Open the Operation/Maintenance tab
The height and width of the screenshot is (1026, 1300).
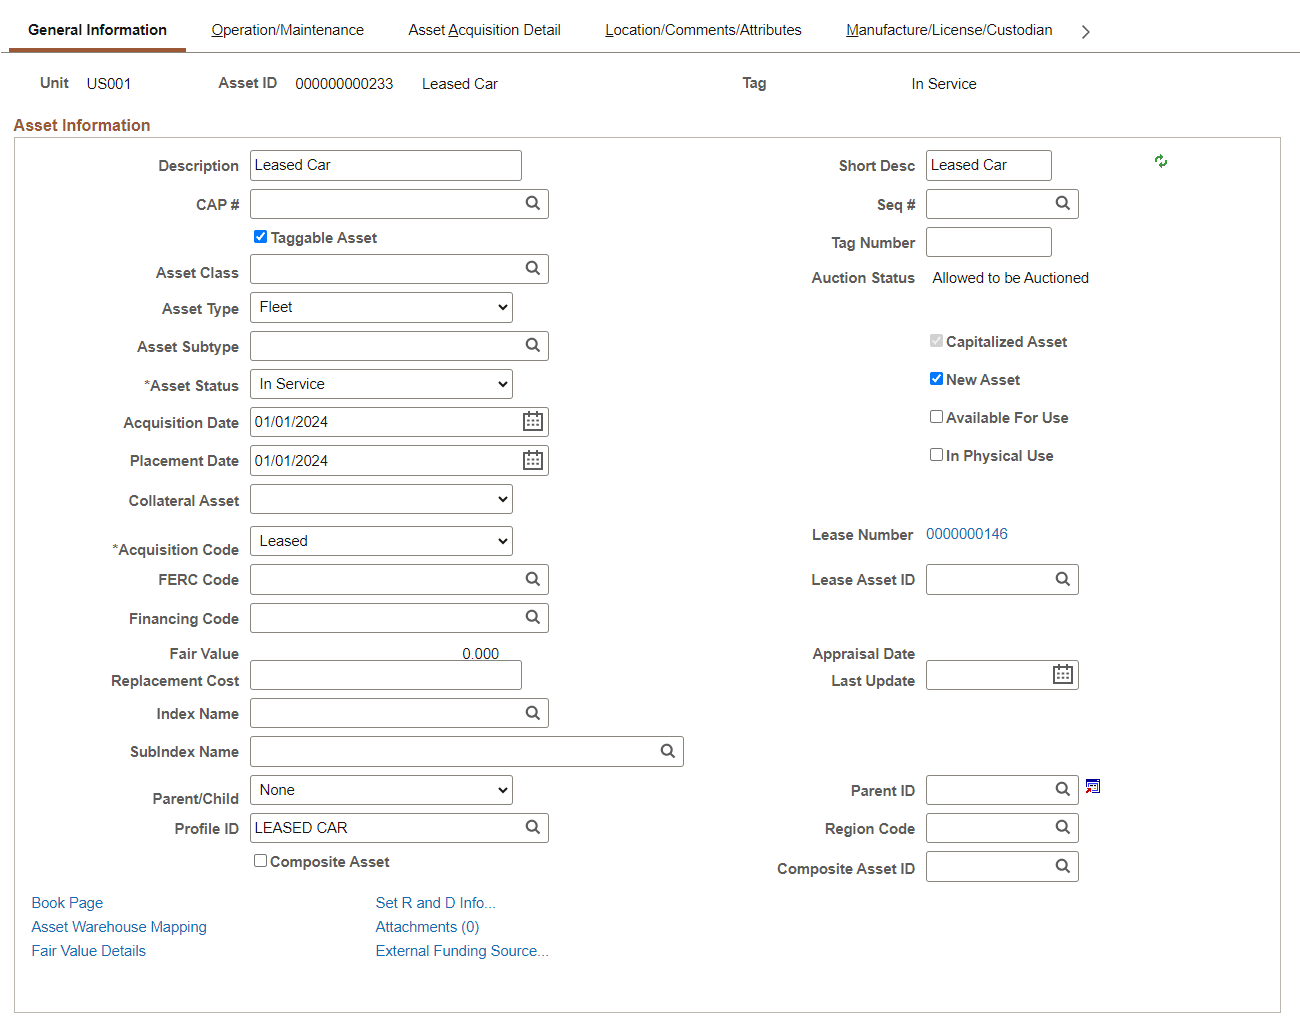(x=287, y=30)
